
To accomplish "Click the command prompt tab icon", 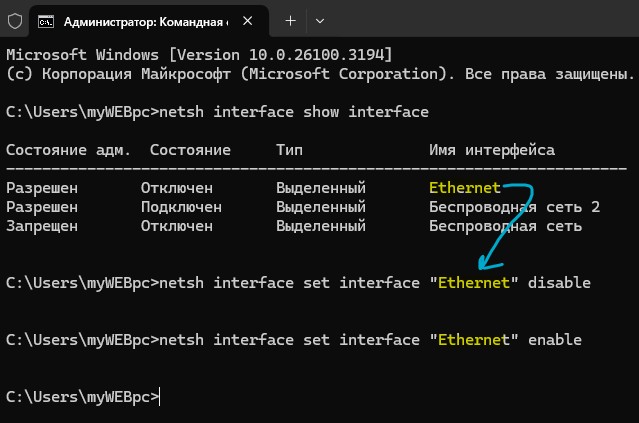I will pyautogui.click(x=46, y=21).
